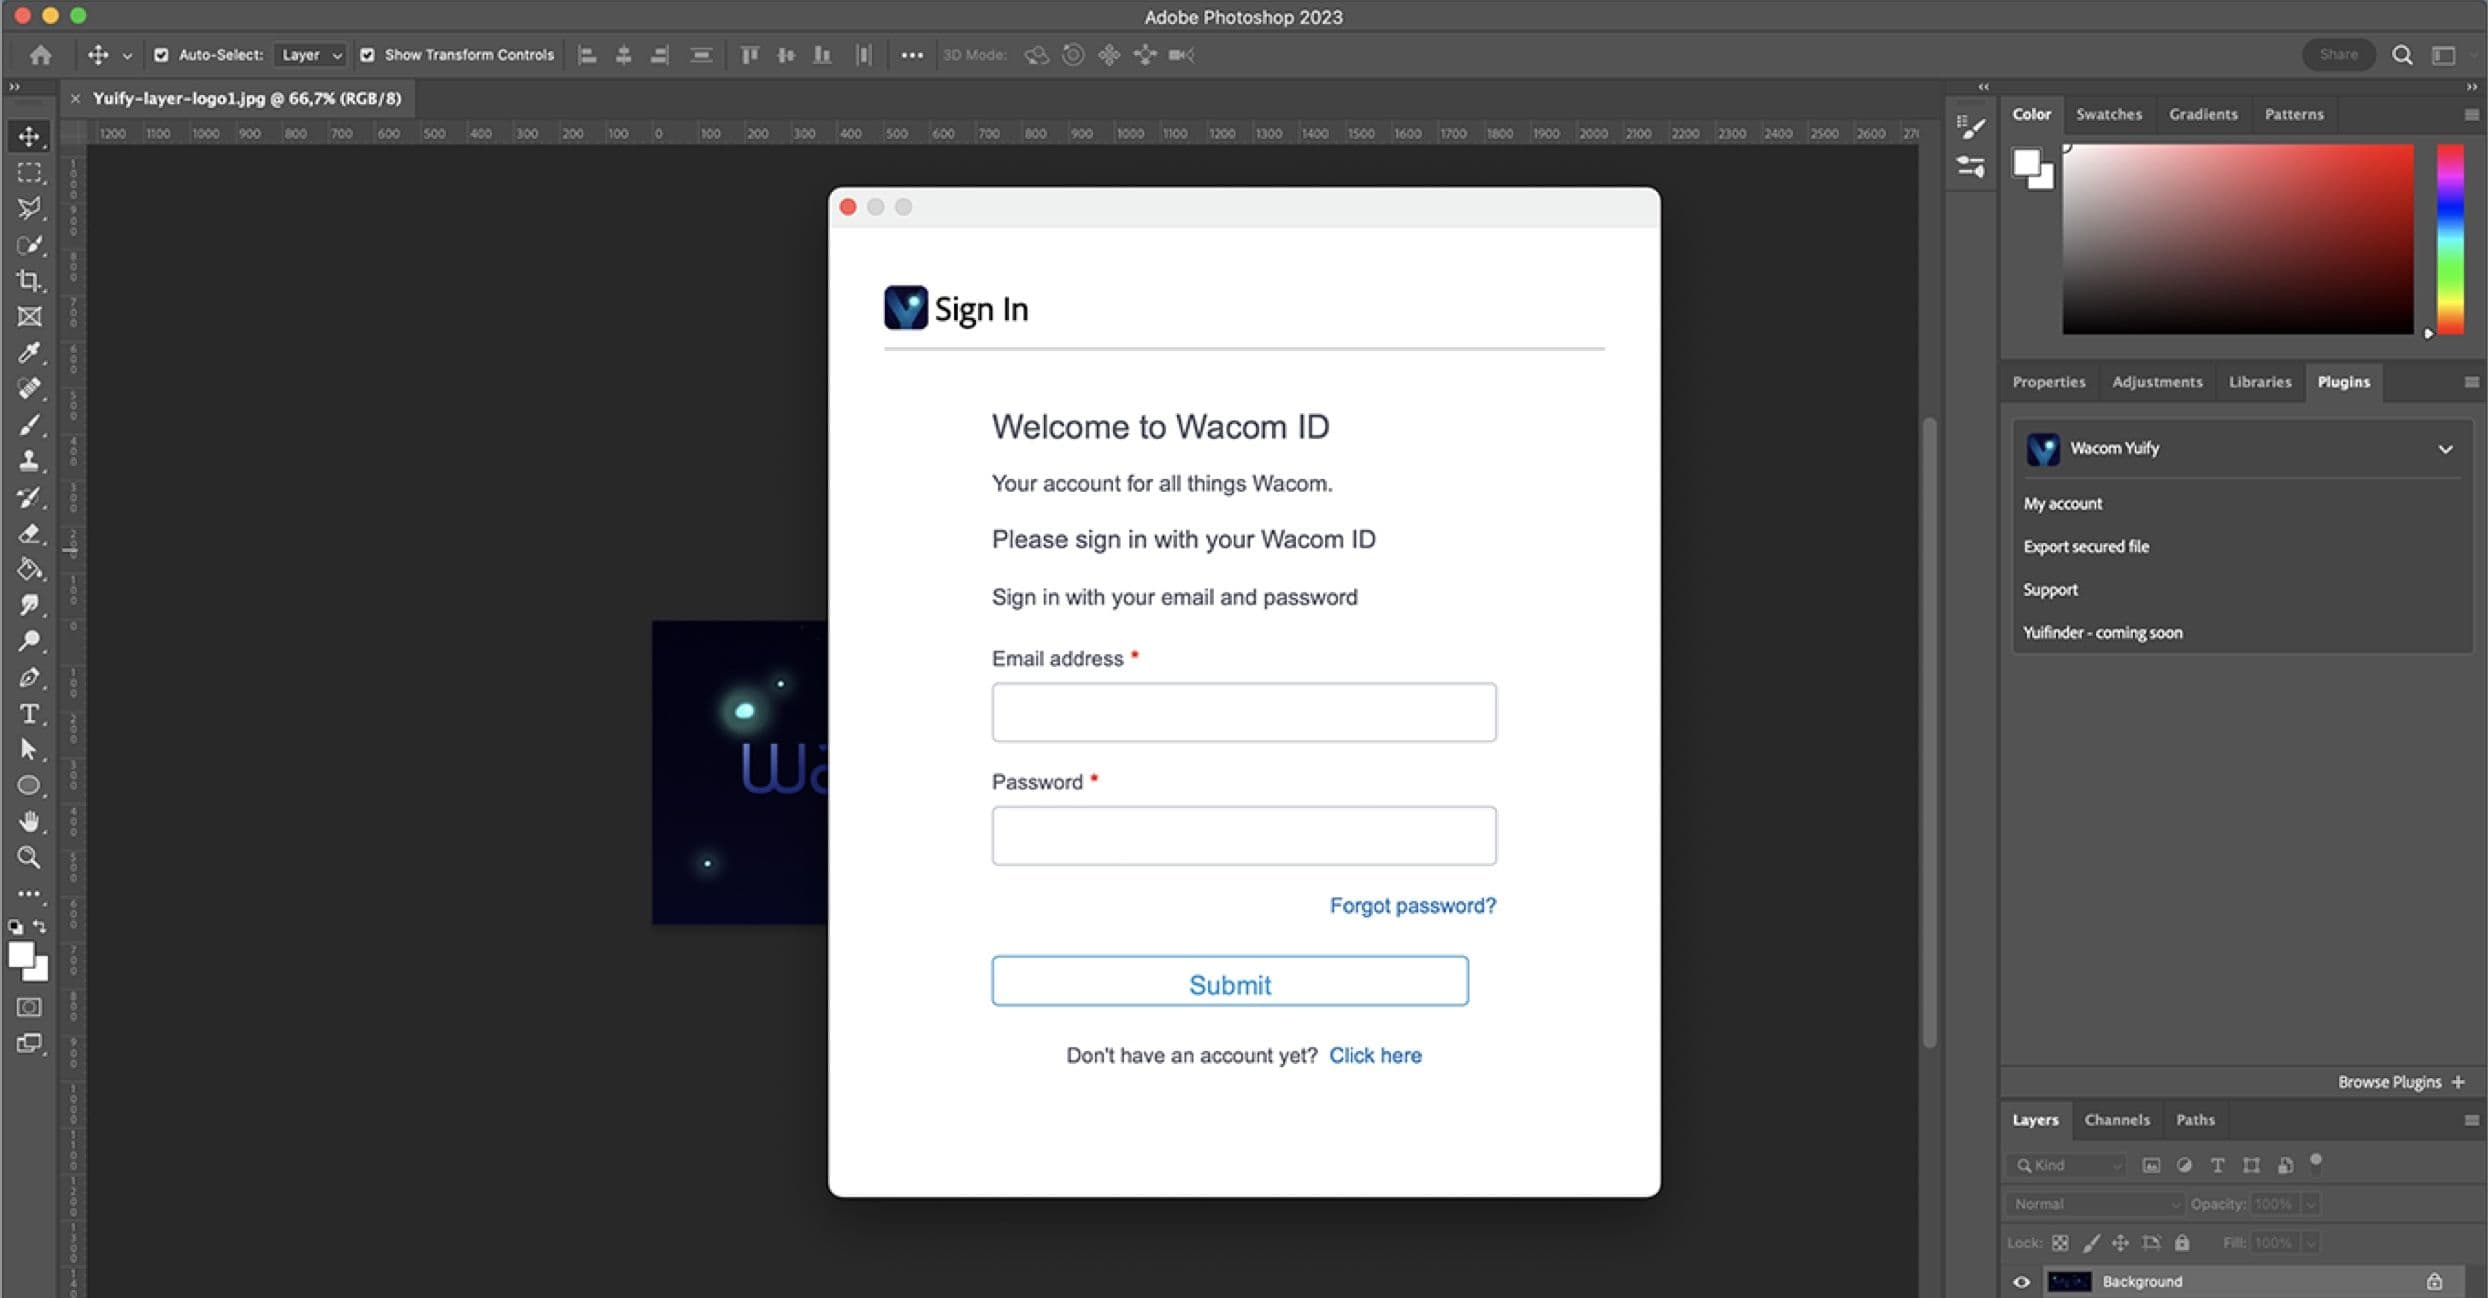Open the layer Kind filter dropdown

[x=2066, y=1165]
